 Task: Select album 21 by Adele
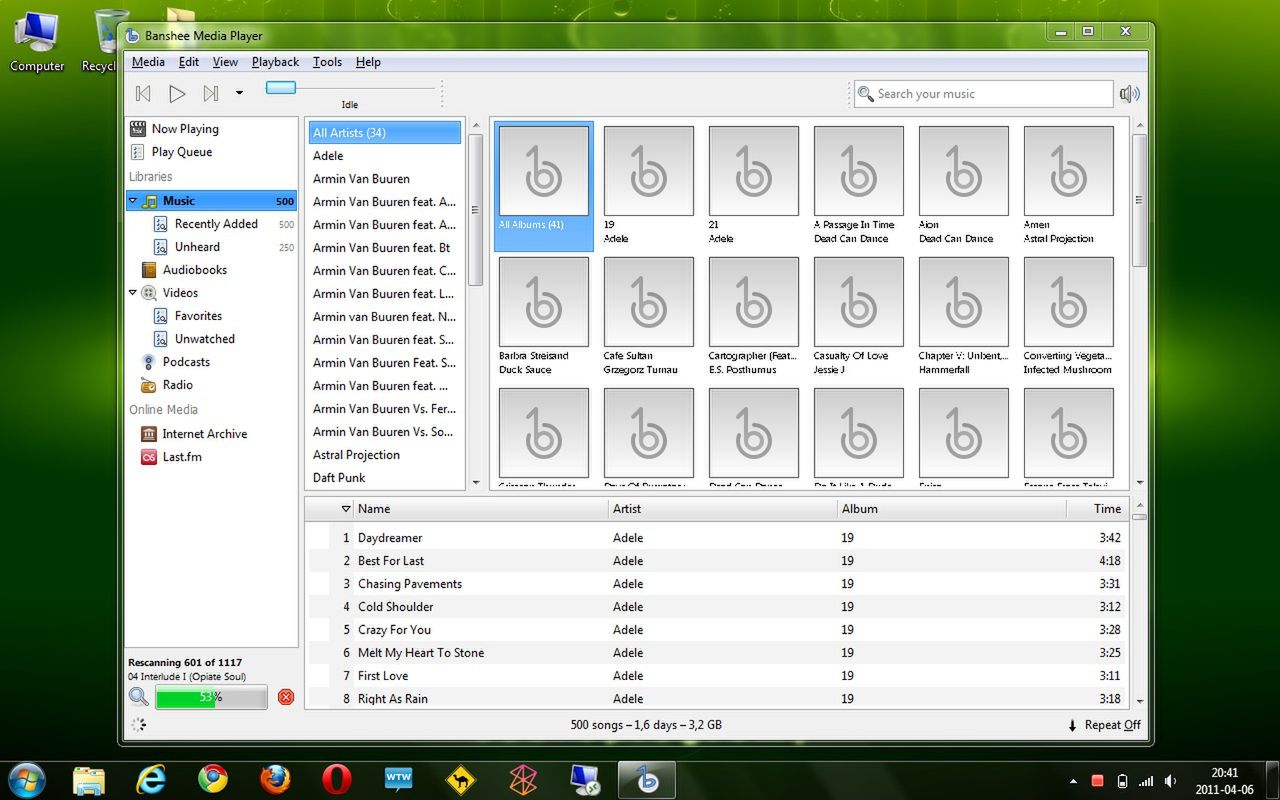pos(754,185)
